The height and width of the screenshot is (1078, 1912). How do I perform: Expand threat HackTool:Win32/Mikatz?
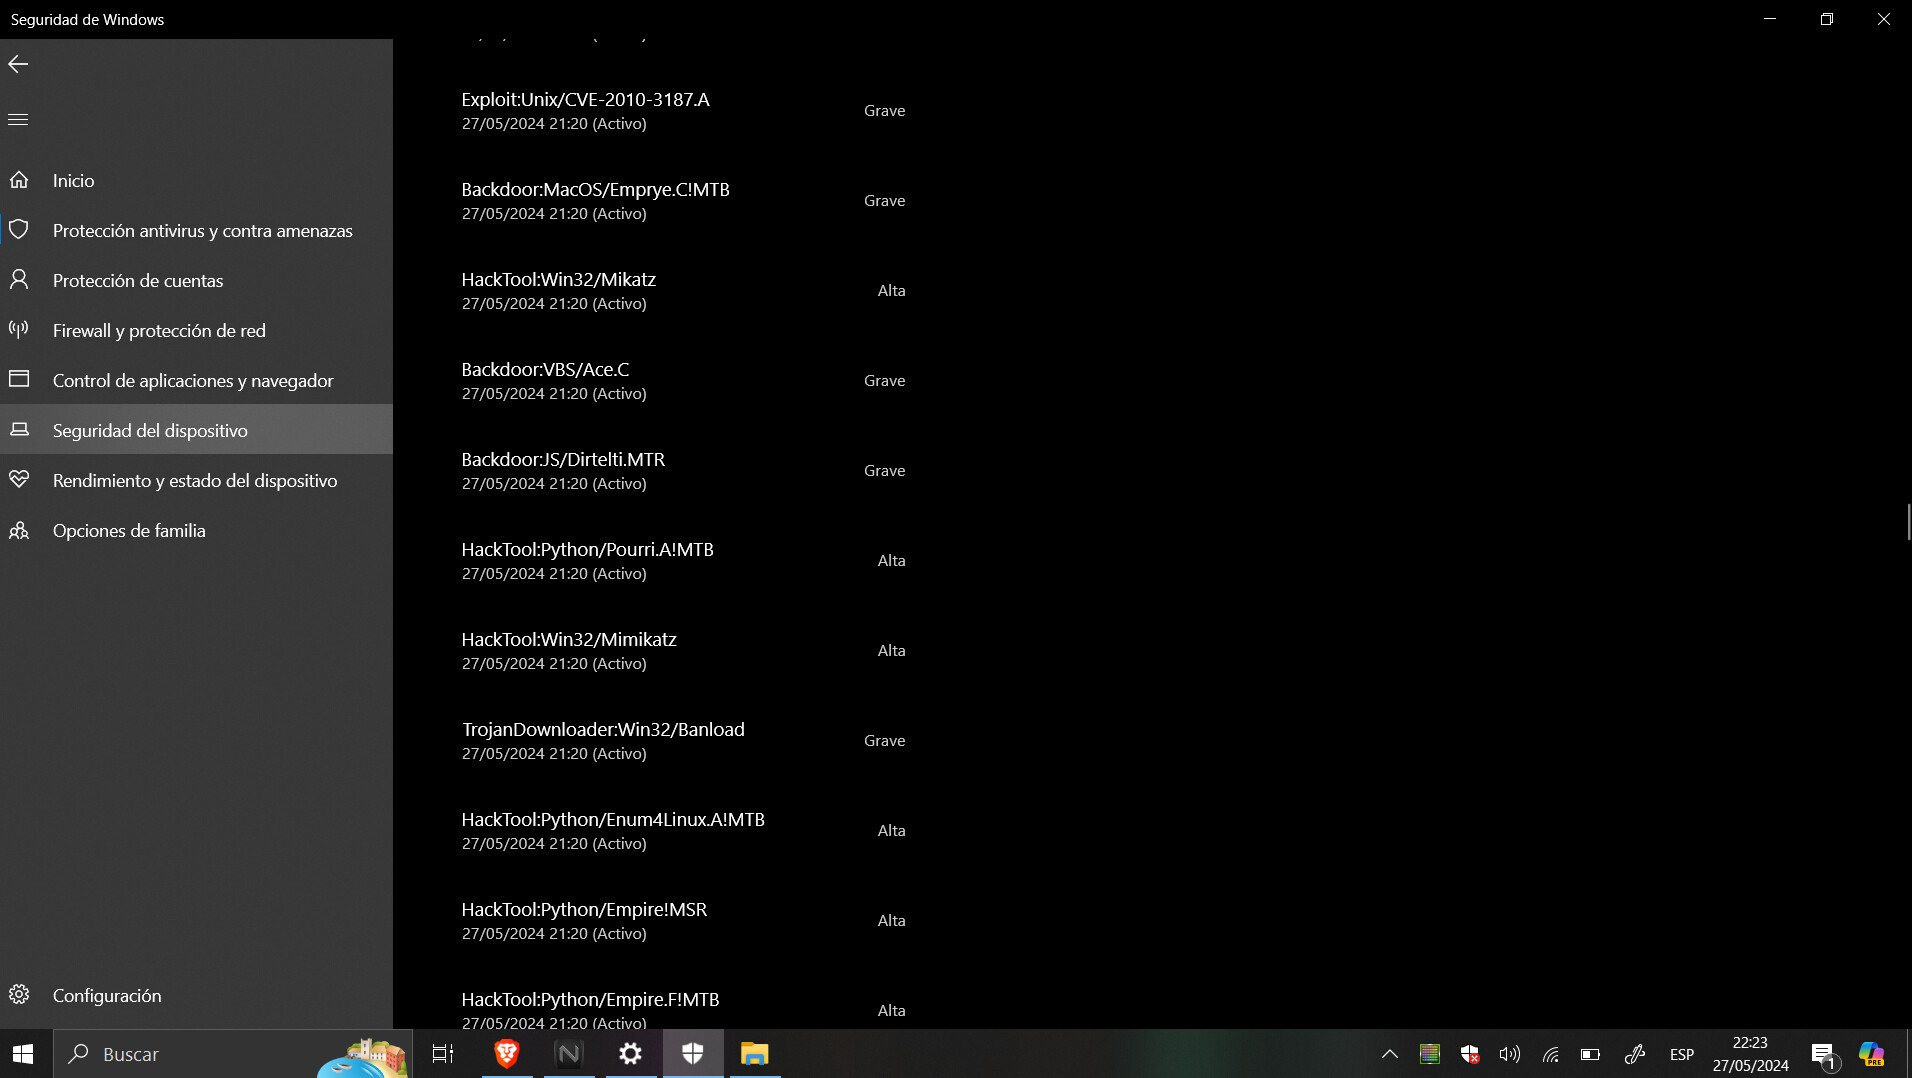point(684,291)
